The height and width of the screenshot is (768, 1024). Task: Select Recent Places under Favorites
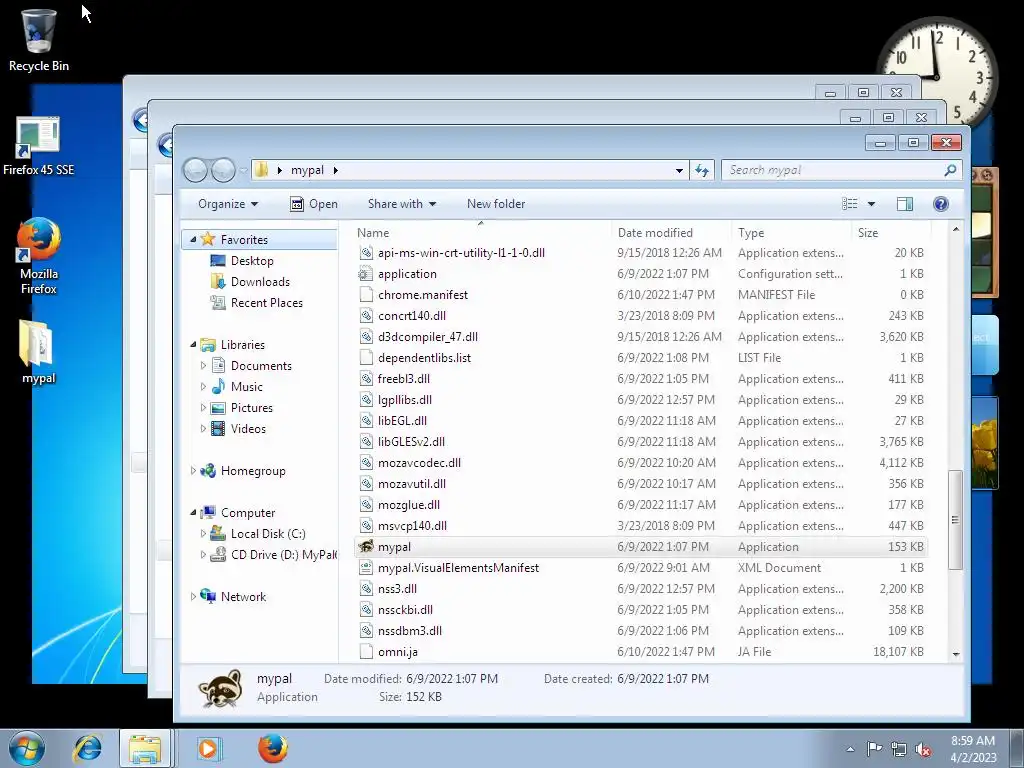coord(266,302)
